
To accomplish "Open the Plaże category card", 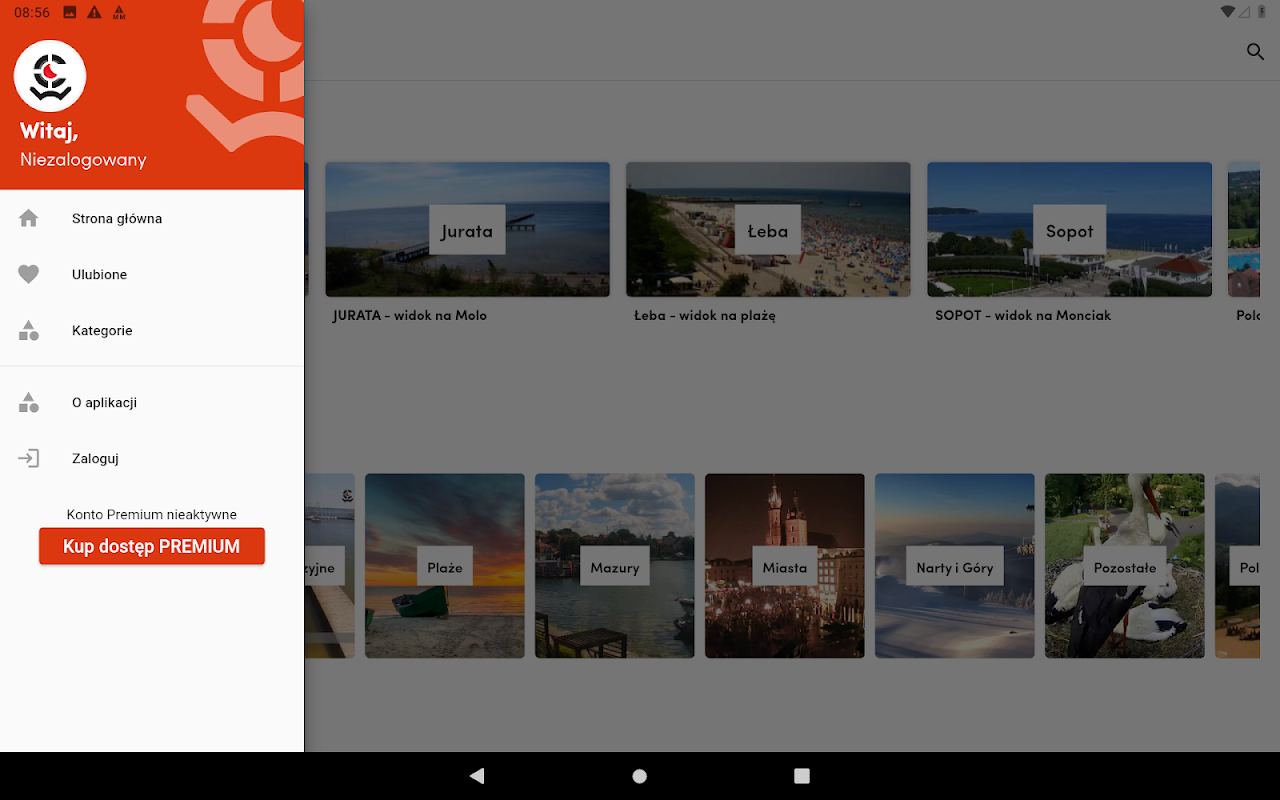I will pyautogui.click(x=445, y=566).
